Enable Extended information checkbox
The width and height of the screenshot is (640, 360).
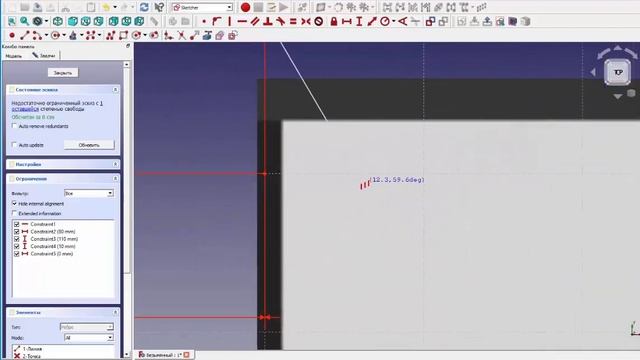click(x=14, y=213)
